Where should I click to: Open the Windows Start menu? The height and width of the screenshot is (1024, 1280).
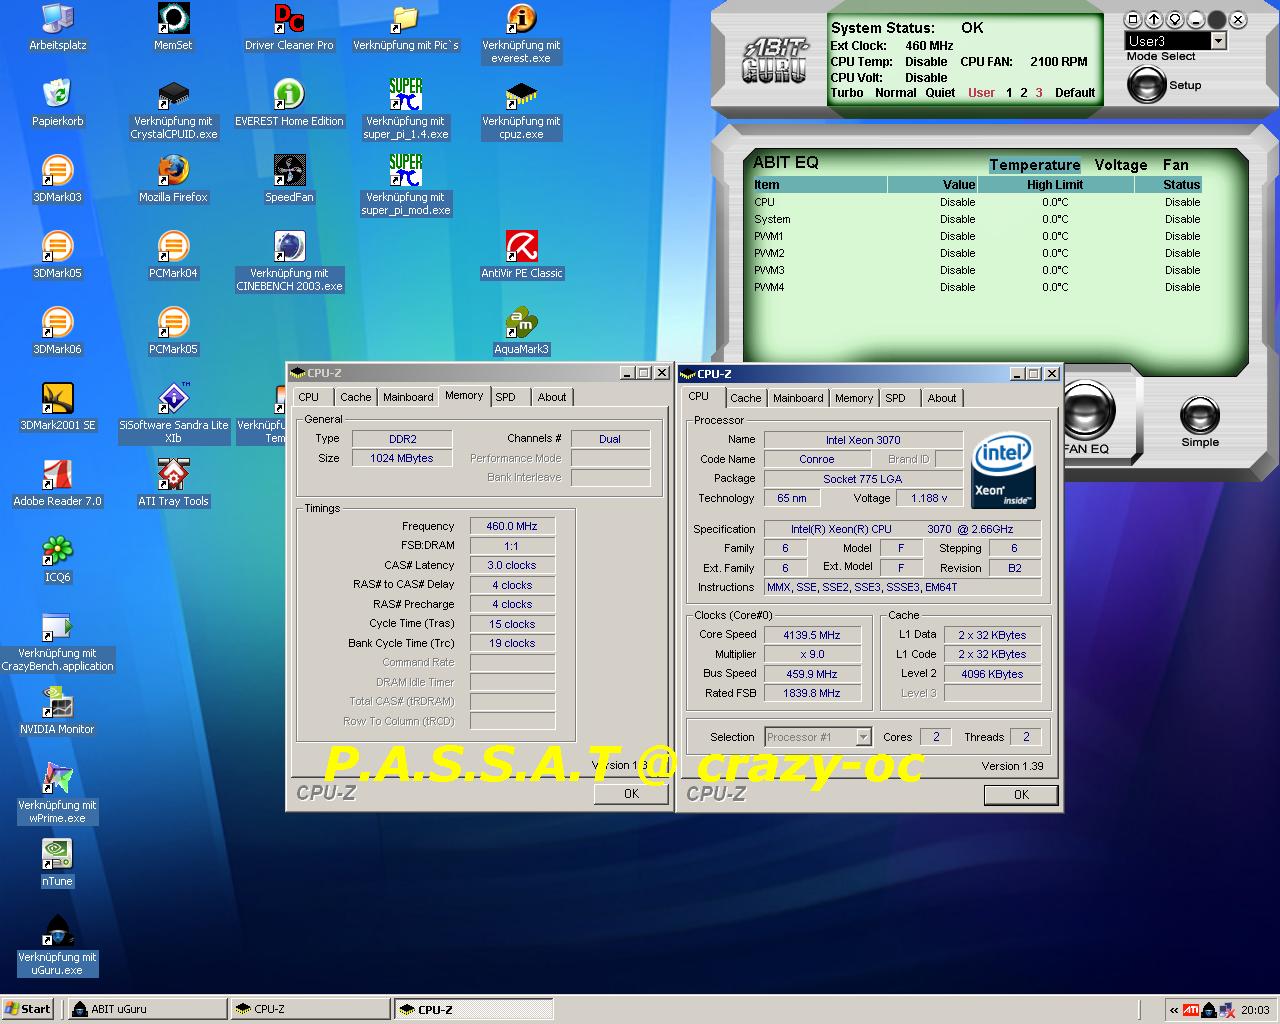coord(28,1009)
